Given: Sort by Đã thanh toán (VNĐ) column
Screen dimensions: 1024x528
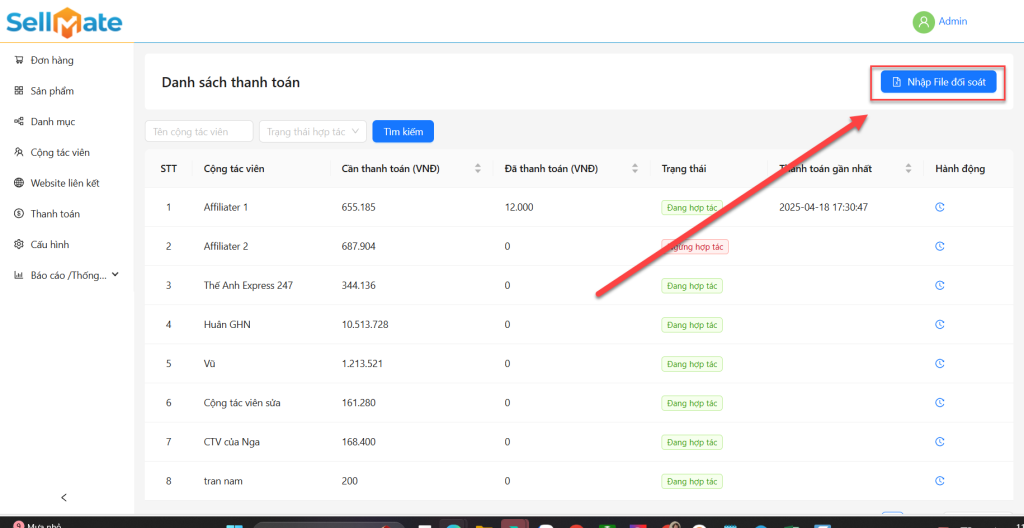Looking at the screenshot, I should click(635, 169).
